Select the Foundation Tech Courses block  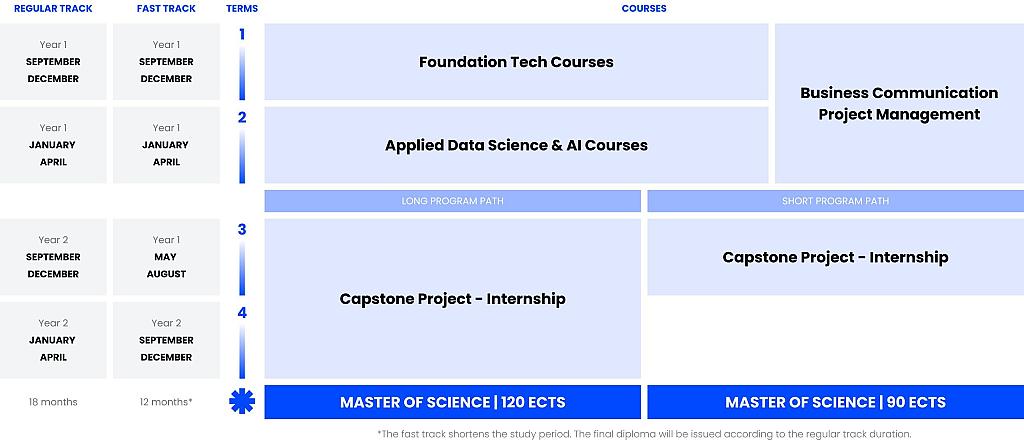(x=516, y=62)
